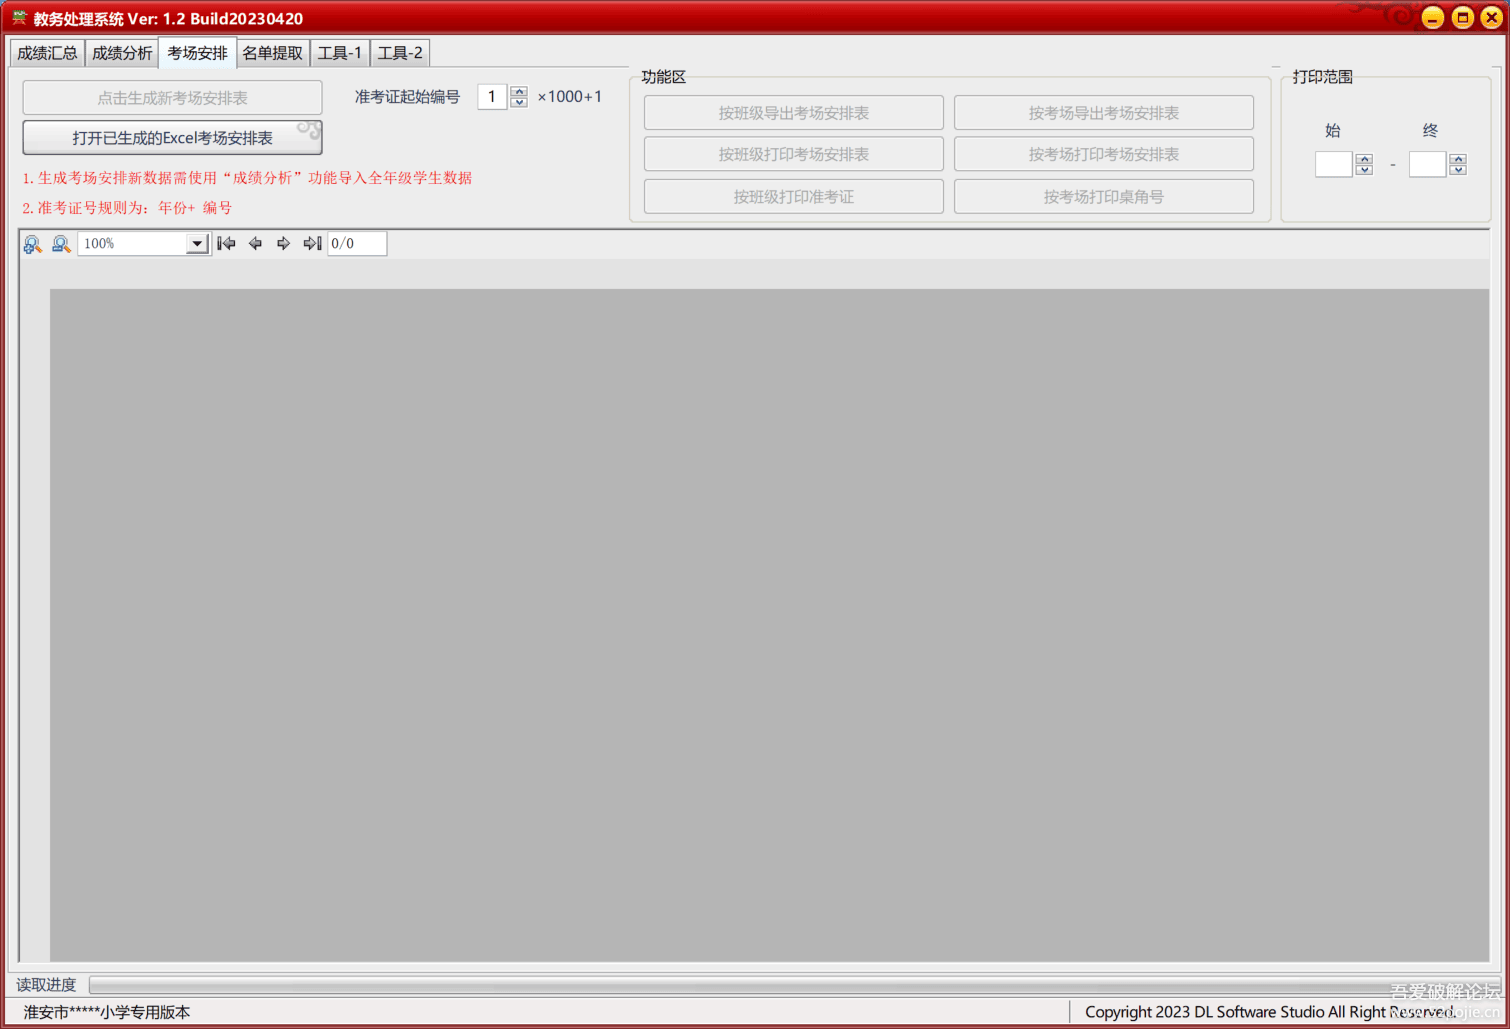Viewport: 1510px width, 1029px height.
Task: Click the 准考证起始编号 number field
Action: pyautogui.click(x=492, y=97)
